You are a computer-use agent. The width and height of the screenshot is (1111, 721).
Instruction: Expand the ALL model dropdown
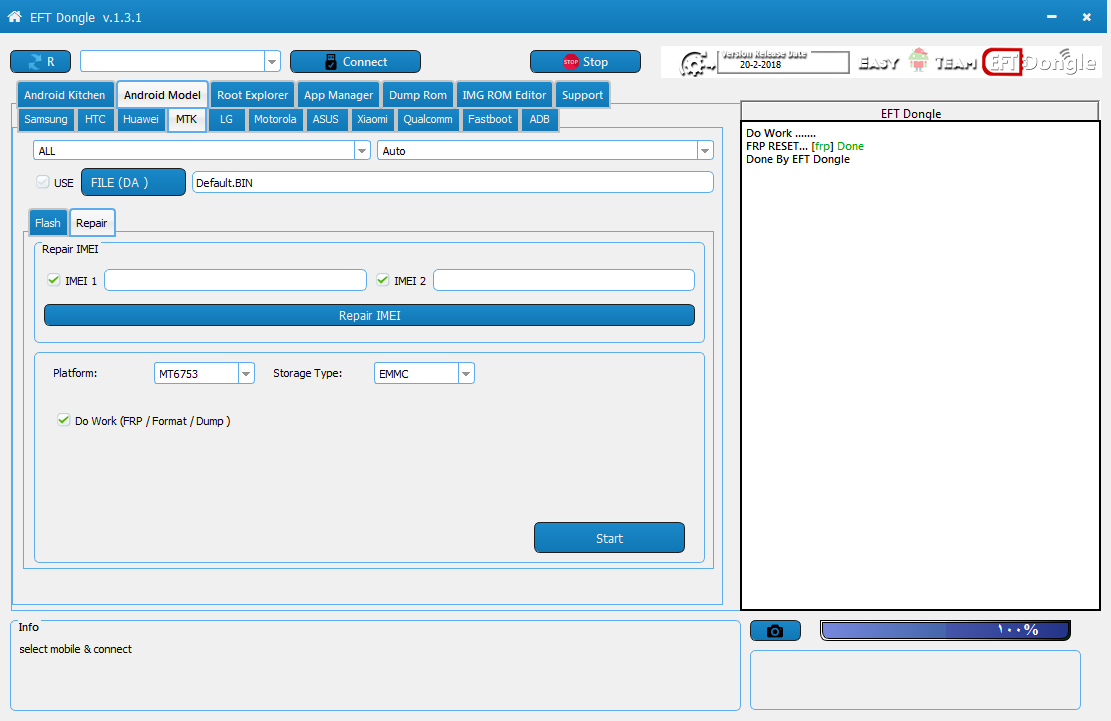coord(361,150)
